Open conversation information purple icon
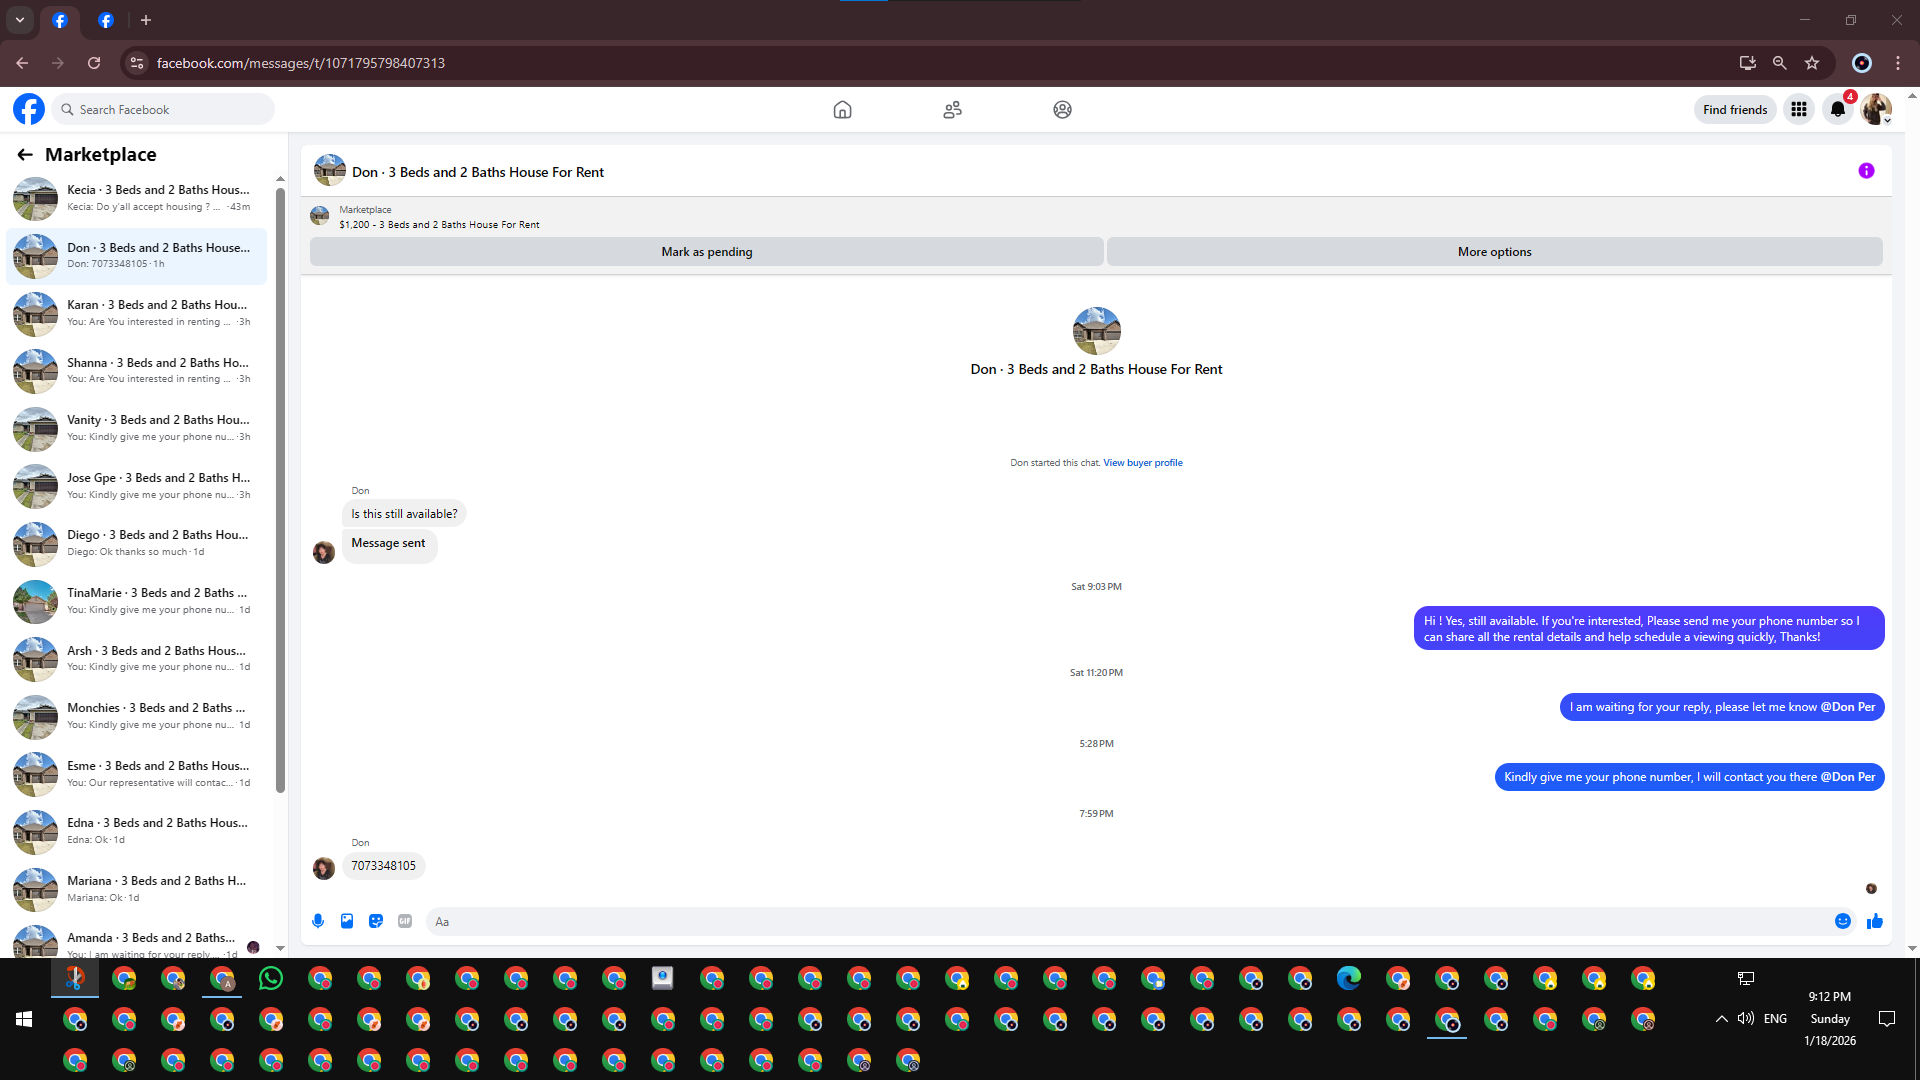 pyautogui.click(x=1866, y=171)
